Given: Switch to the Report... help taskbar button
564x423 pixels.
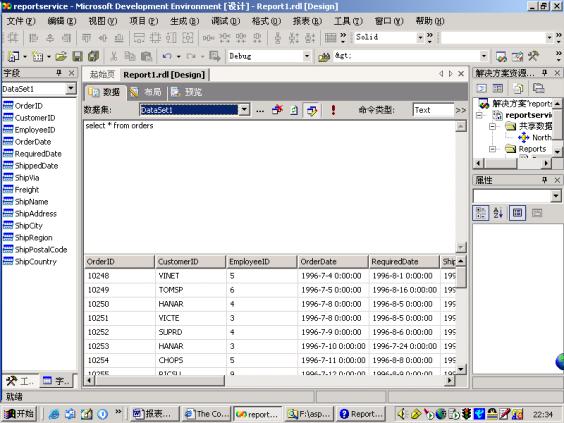Looking at the screenshot, I should [x=362, y=414].
